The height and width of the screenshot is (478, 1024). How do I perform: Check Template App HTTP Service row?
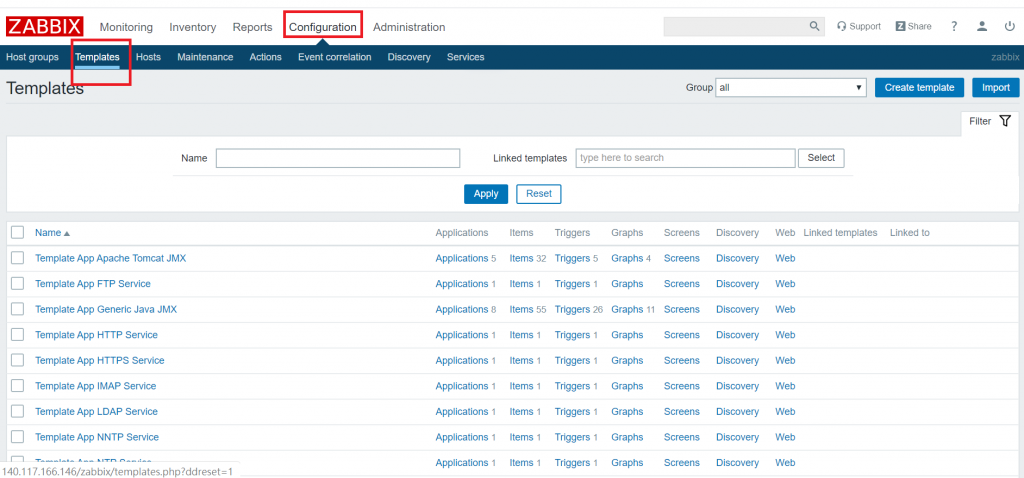(18, 334)
